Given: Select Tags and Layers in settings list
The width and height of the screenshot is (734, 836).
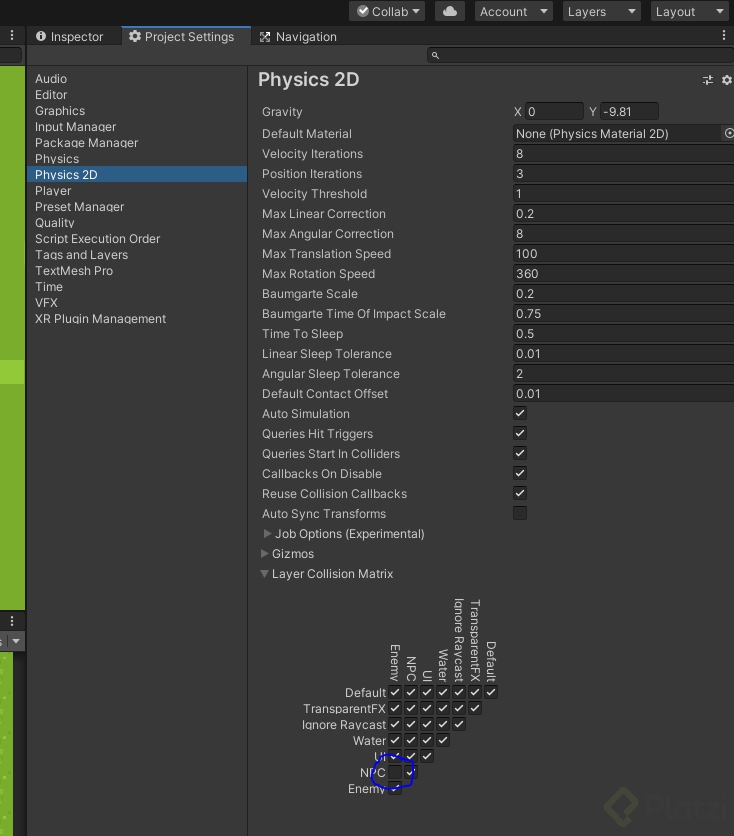Looking at the screenshot, I should [81, 255].
